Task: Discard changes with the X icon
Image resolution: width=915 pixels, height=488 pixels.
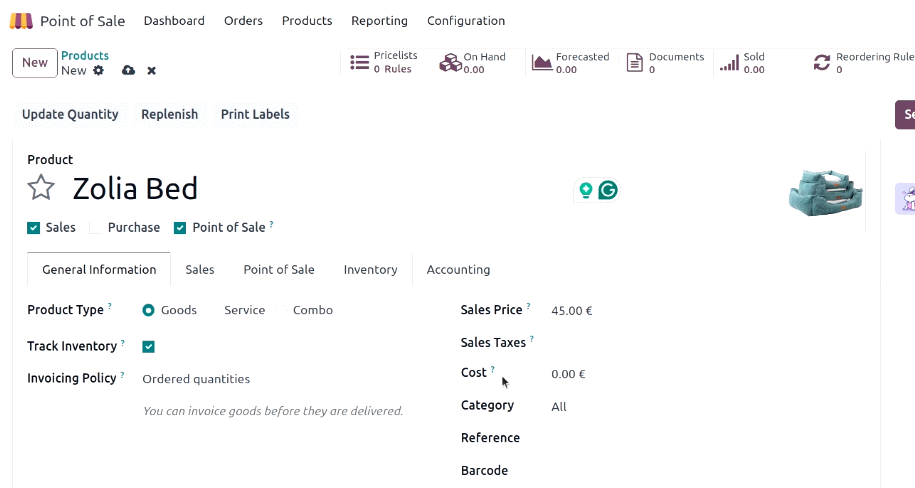Action: (152, 71)
